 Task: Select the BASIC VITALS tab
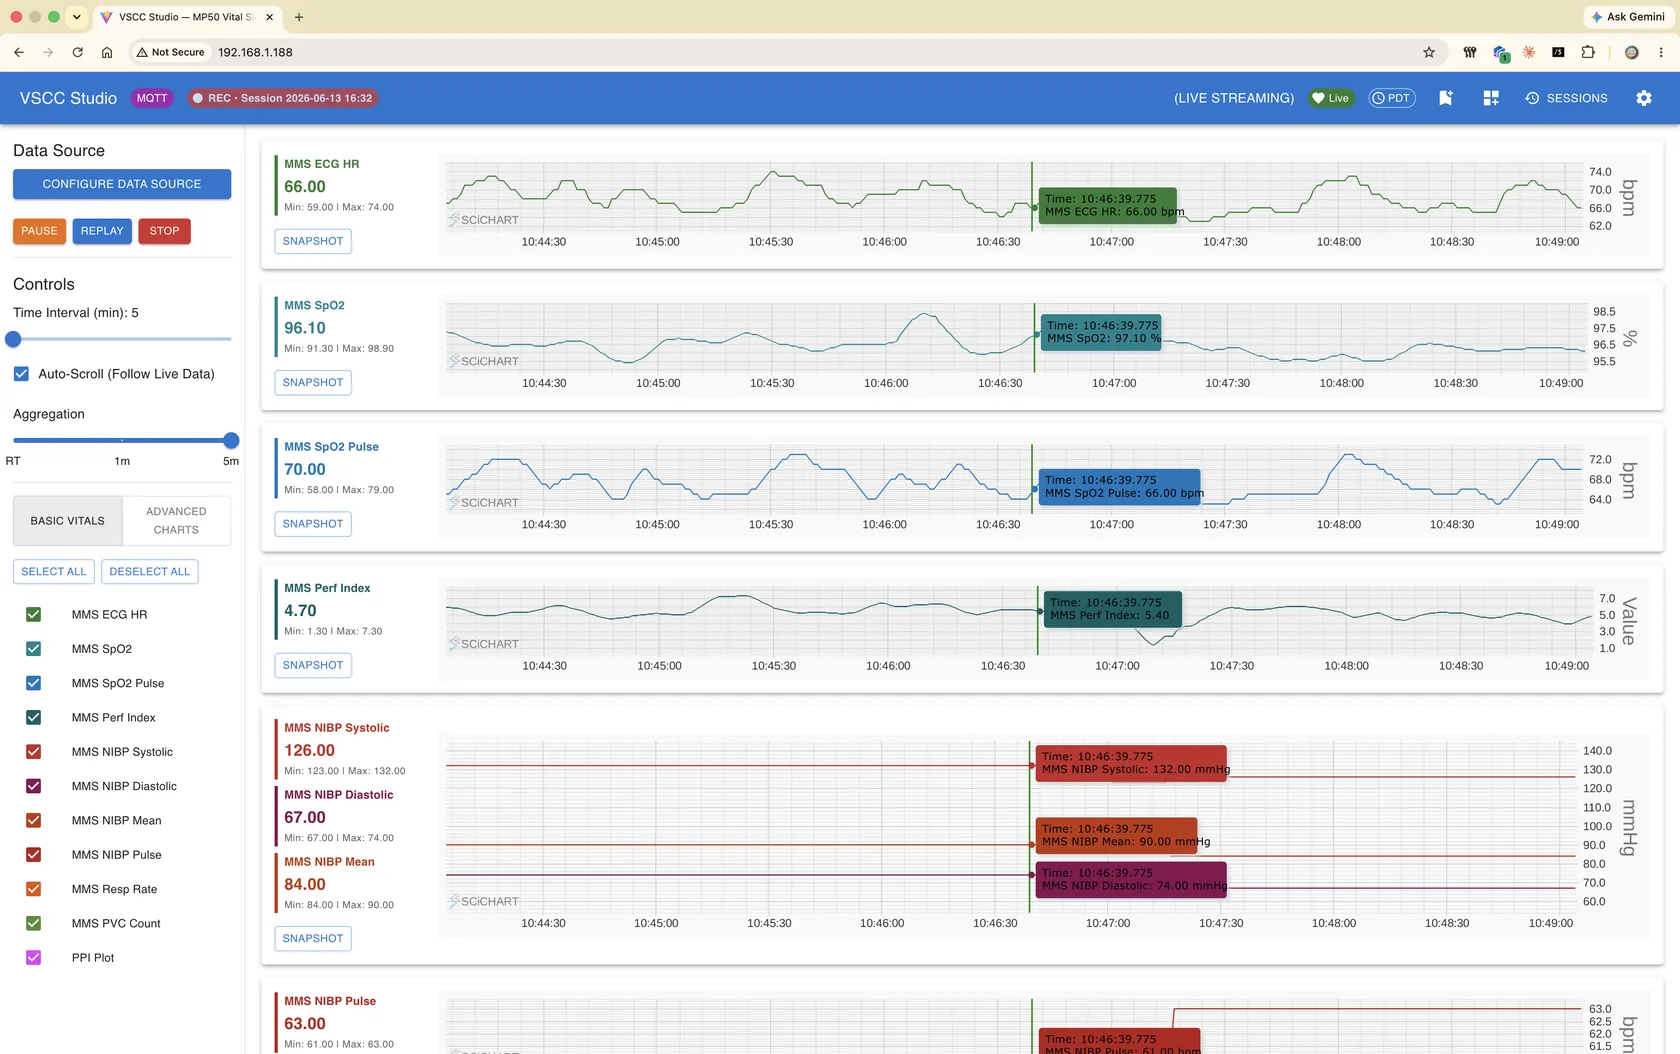pos(68,521)
